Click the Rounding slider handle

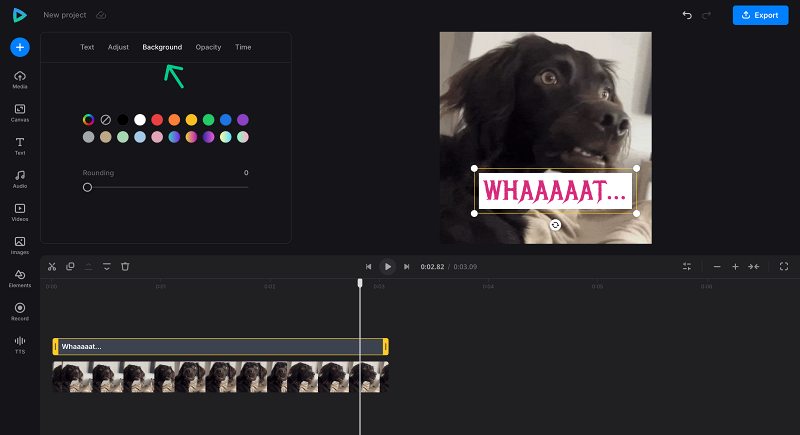pyautogui.click(x=87, y=187)
